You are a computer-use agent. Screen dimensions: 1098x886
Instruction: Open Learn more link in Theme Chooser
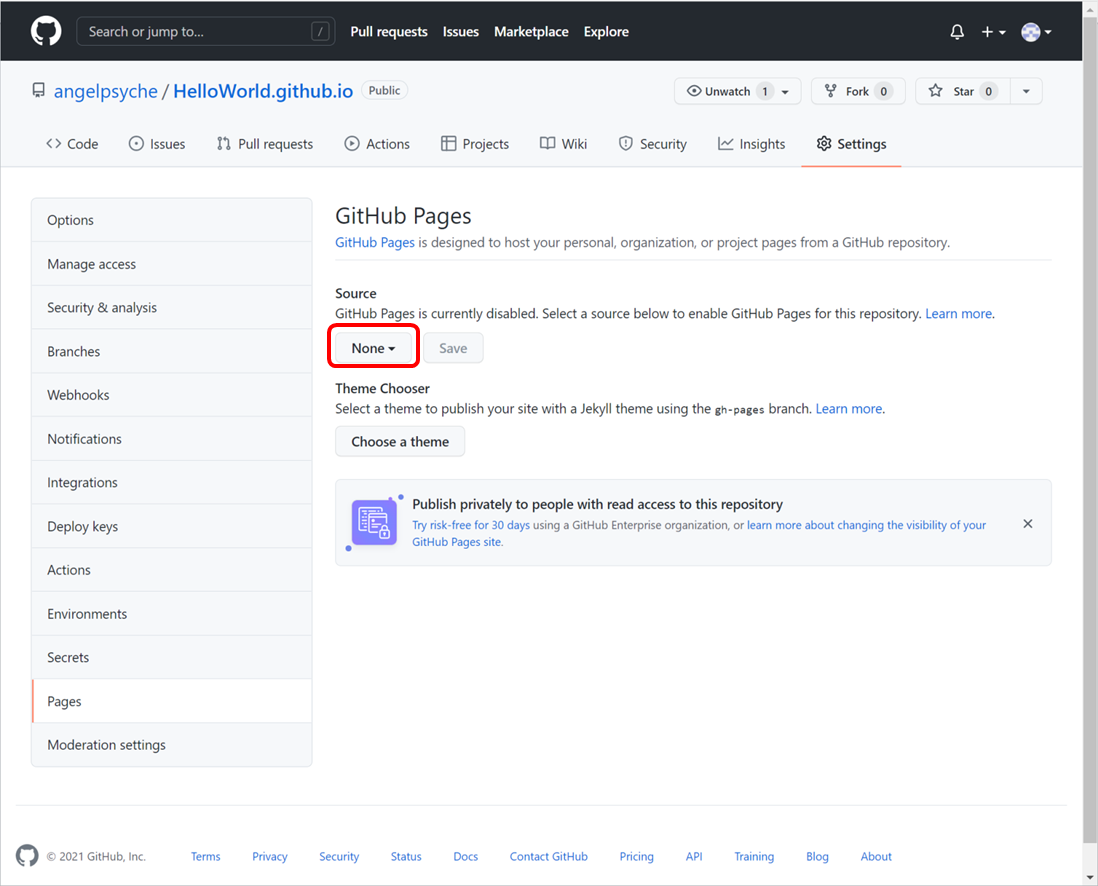click(849, 409)
